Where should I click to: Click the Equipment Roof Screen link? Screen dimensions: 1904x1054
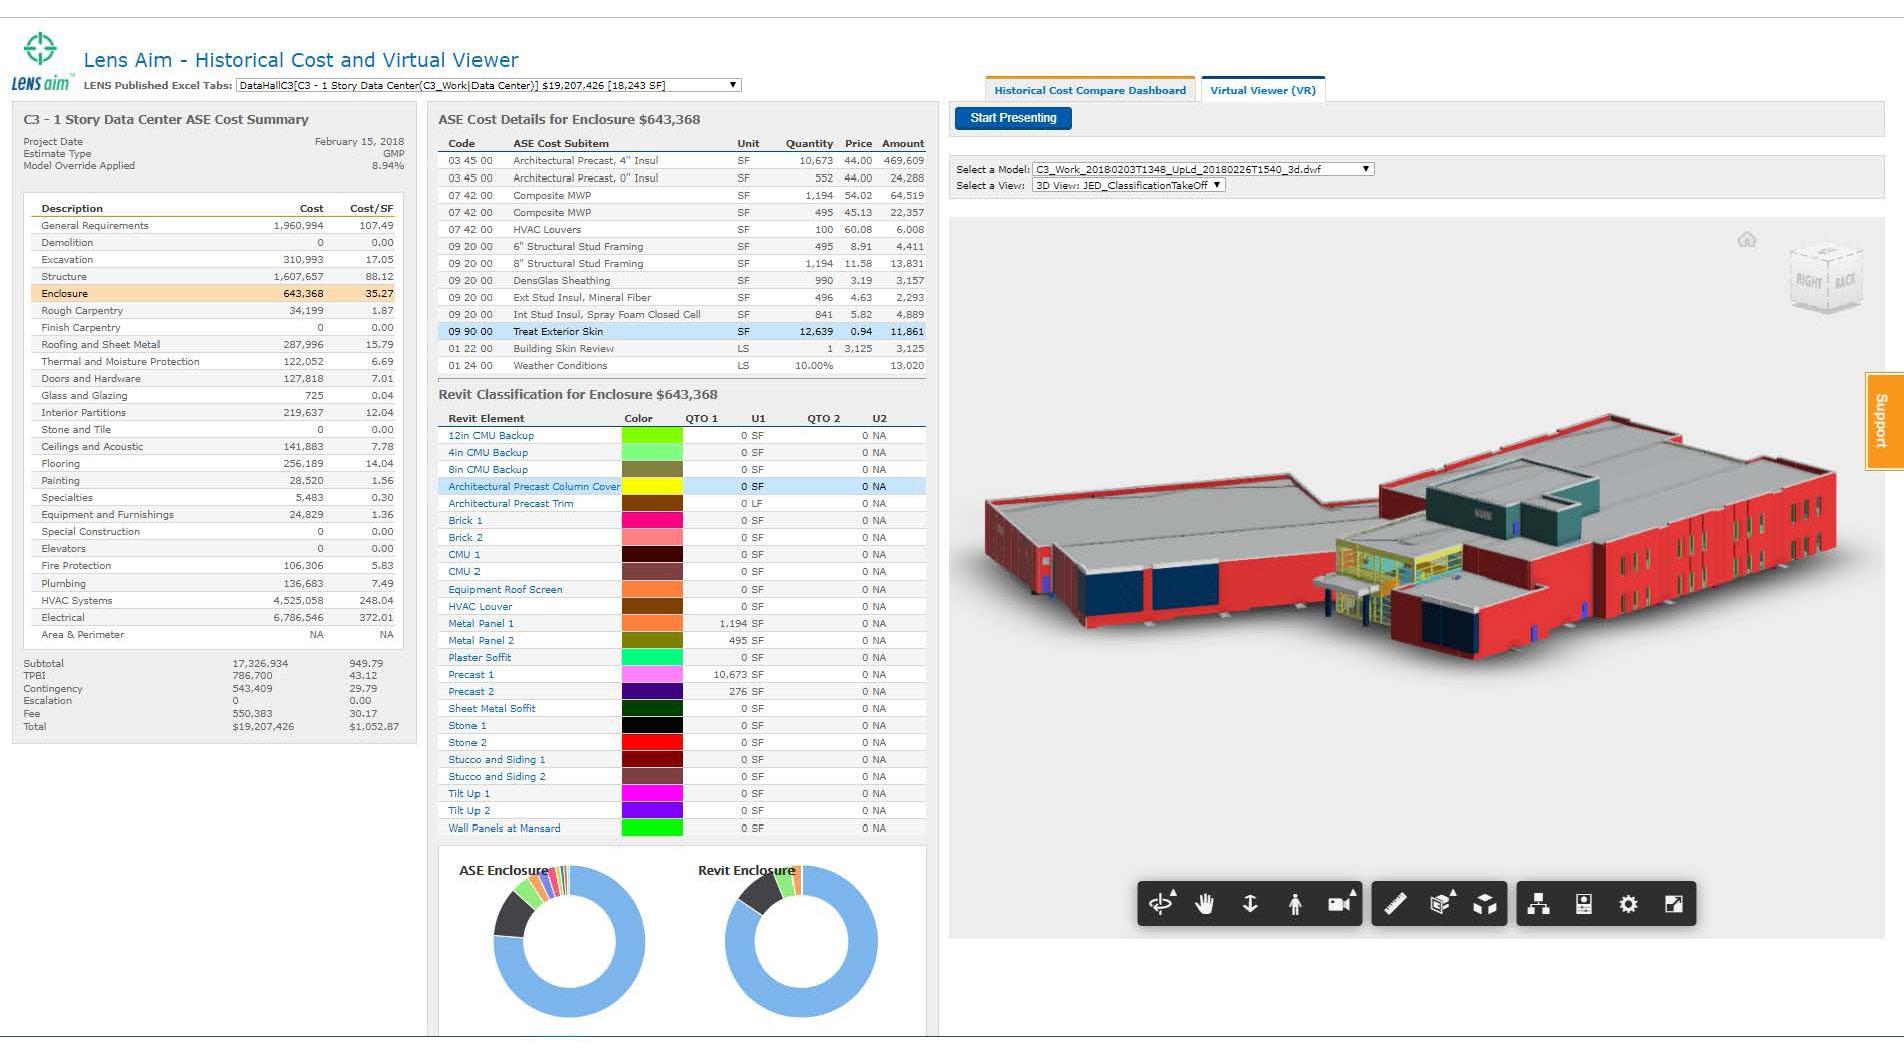point(505,590)
